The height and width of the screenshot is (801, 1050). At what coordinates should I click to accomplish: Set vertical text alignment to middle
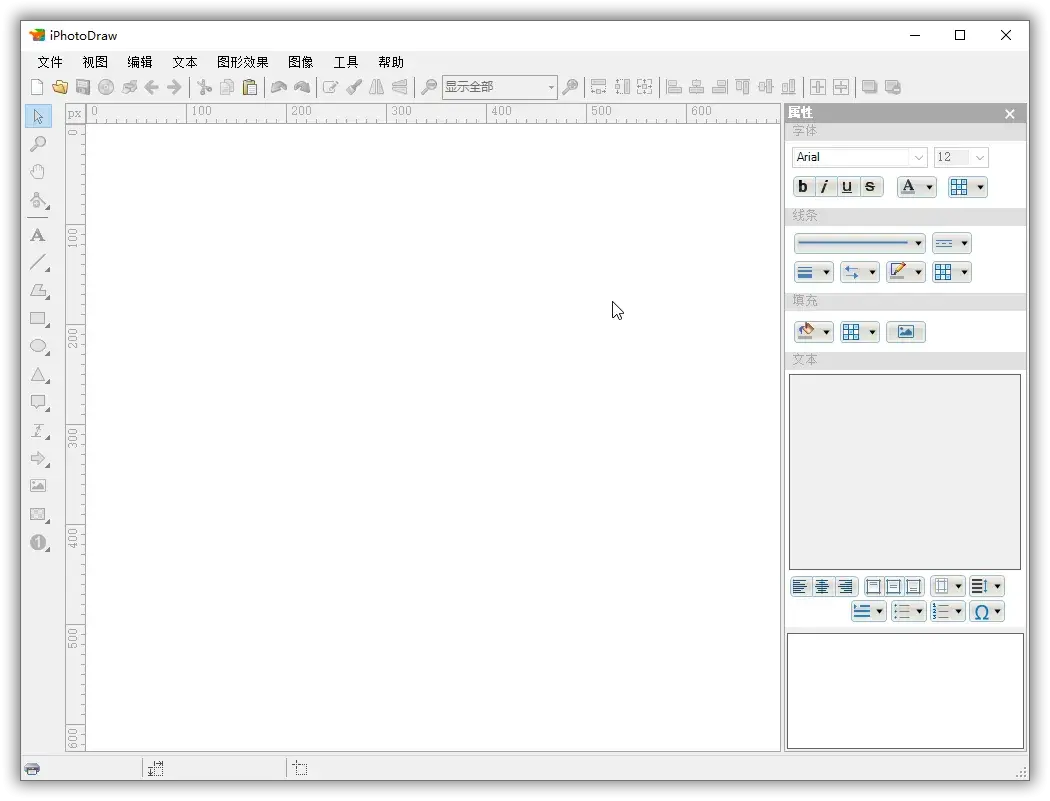point(894,587)
